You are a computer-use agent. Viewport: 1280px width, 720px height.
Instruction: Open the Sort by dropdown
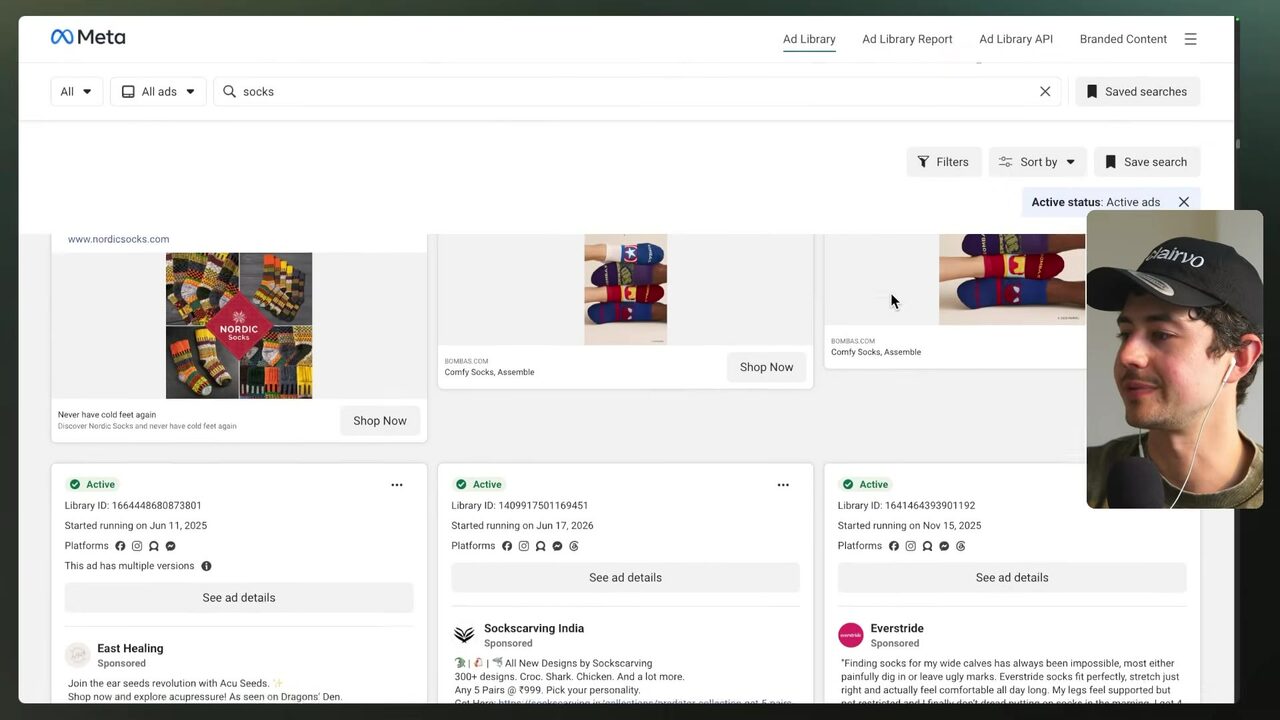point(1037,162)
